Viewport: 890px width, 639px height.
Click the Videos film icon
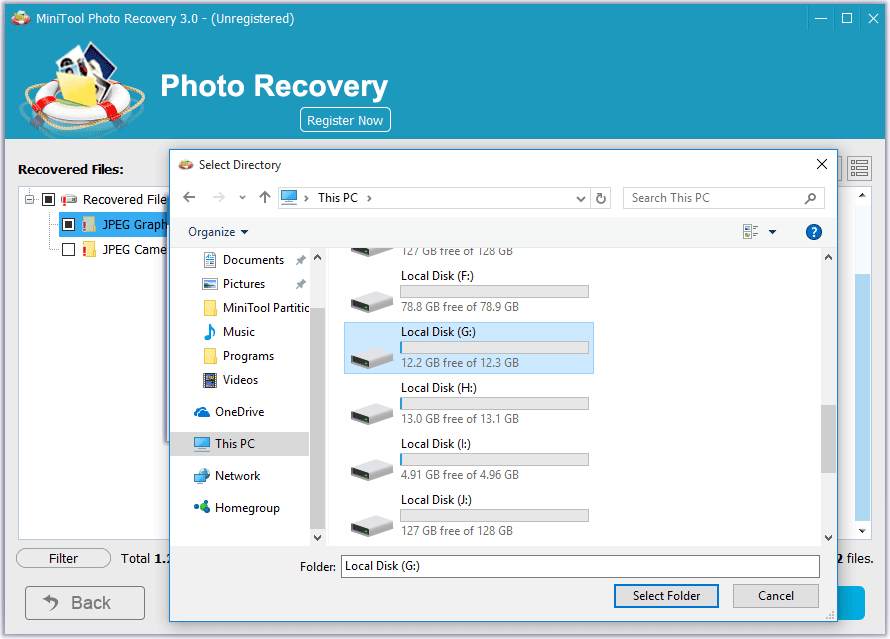click(x=210, y=380)
